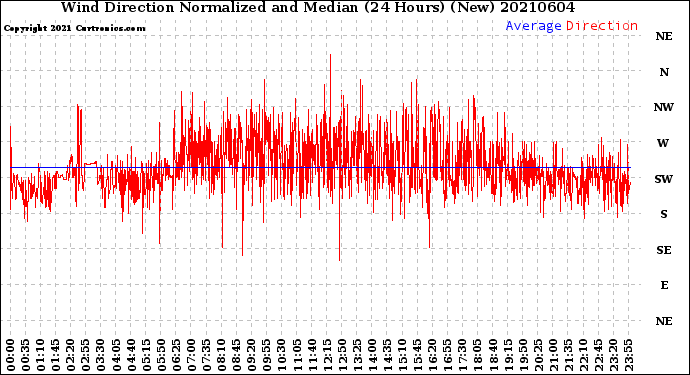Click the 12:50 time label
The height and width of the screenshot is (375, 690).
342,355
